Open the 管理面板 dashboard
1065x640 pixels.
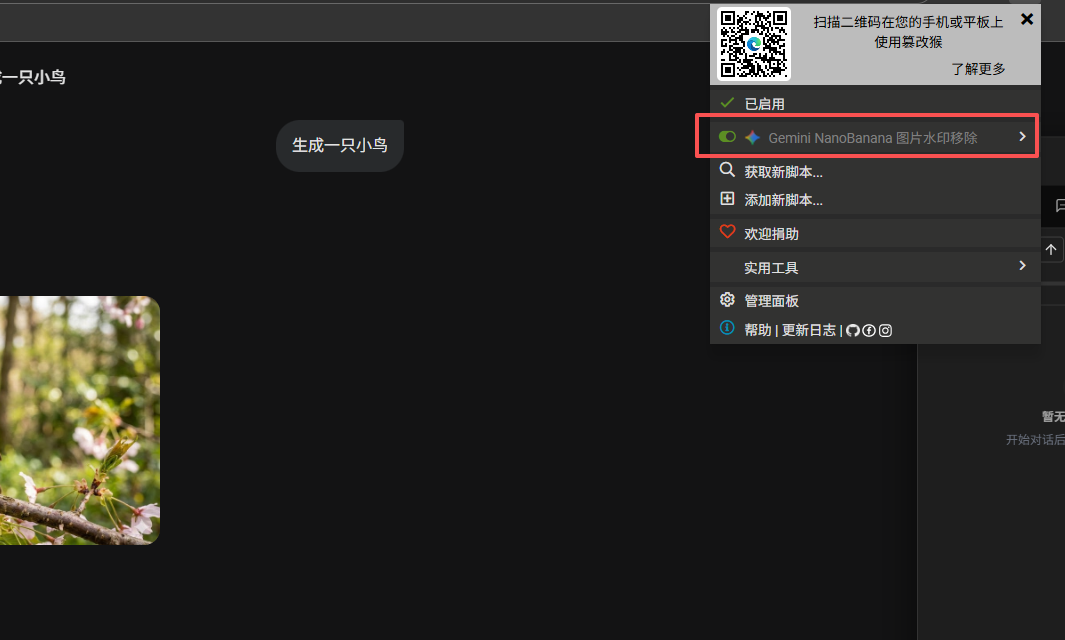[x=771, y=301]
